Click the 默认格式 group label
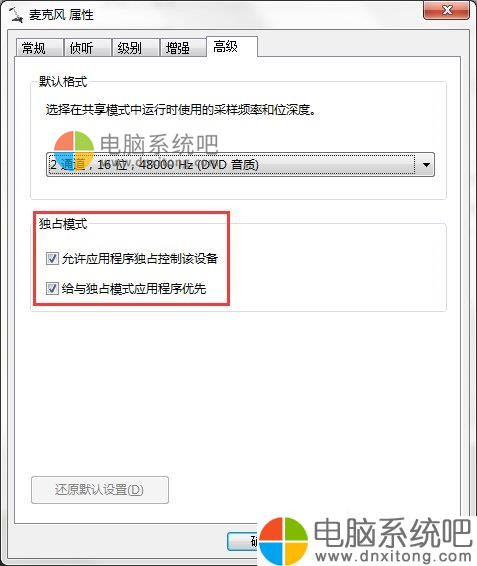 [63, 81]
